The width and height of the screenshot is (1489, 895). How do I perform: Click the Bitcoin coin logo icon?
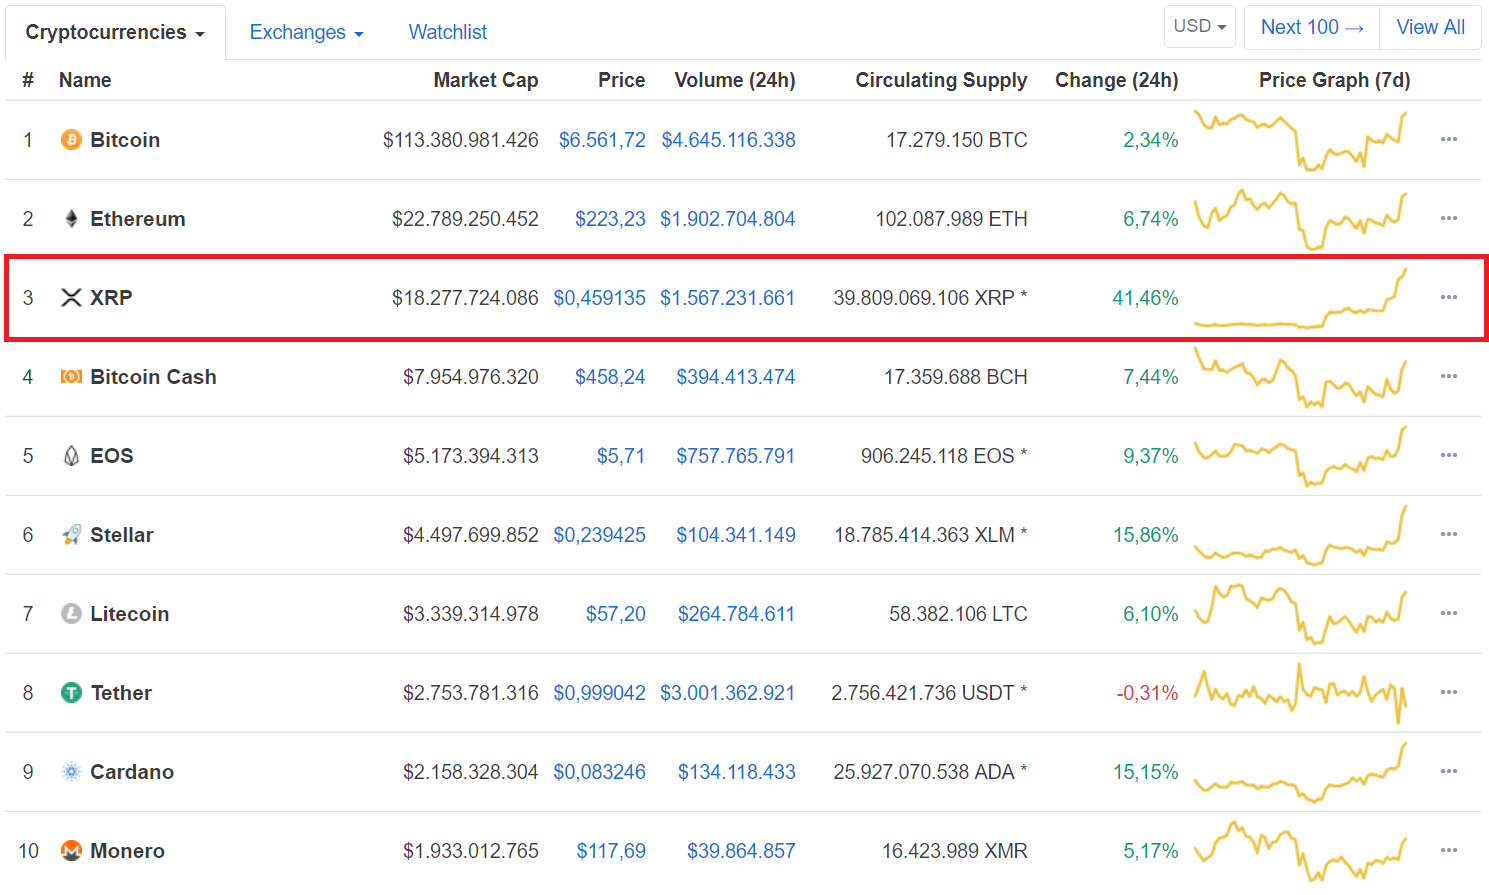tap(71, 140)
